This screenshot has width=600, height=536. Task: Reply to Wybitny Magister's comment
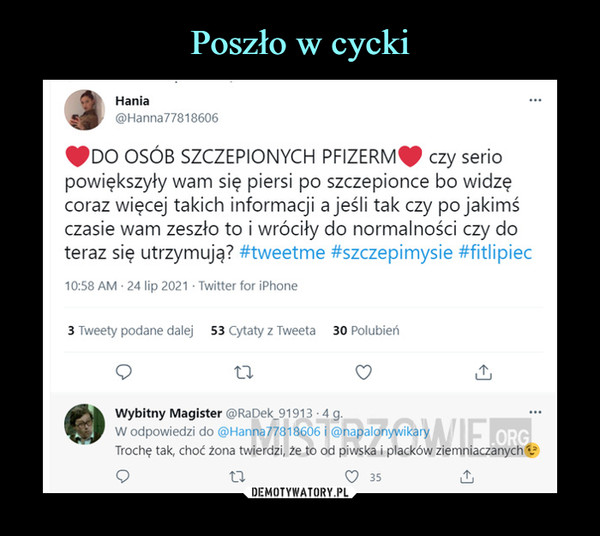[122, 477]
